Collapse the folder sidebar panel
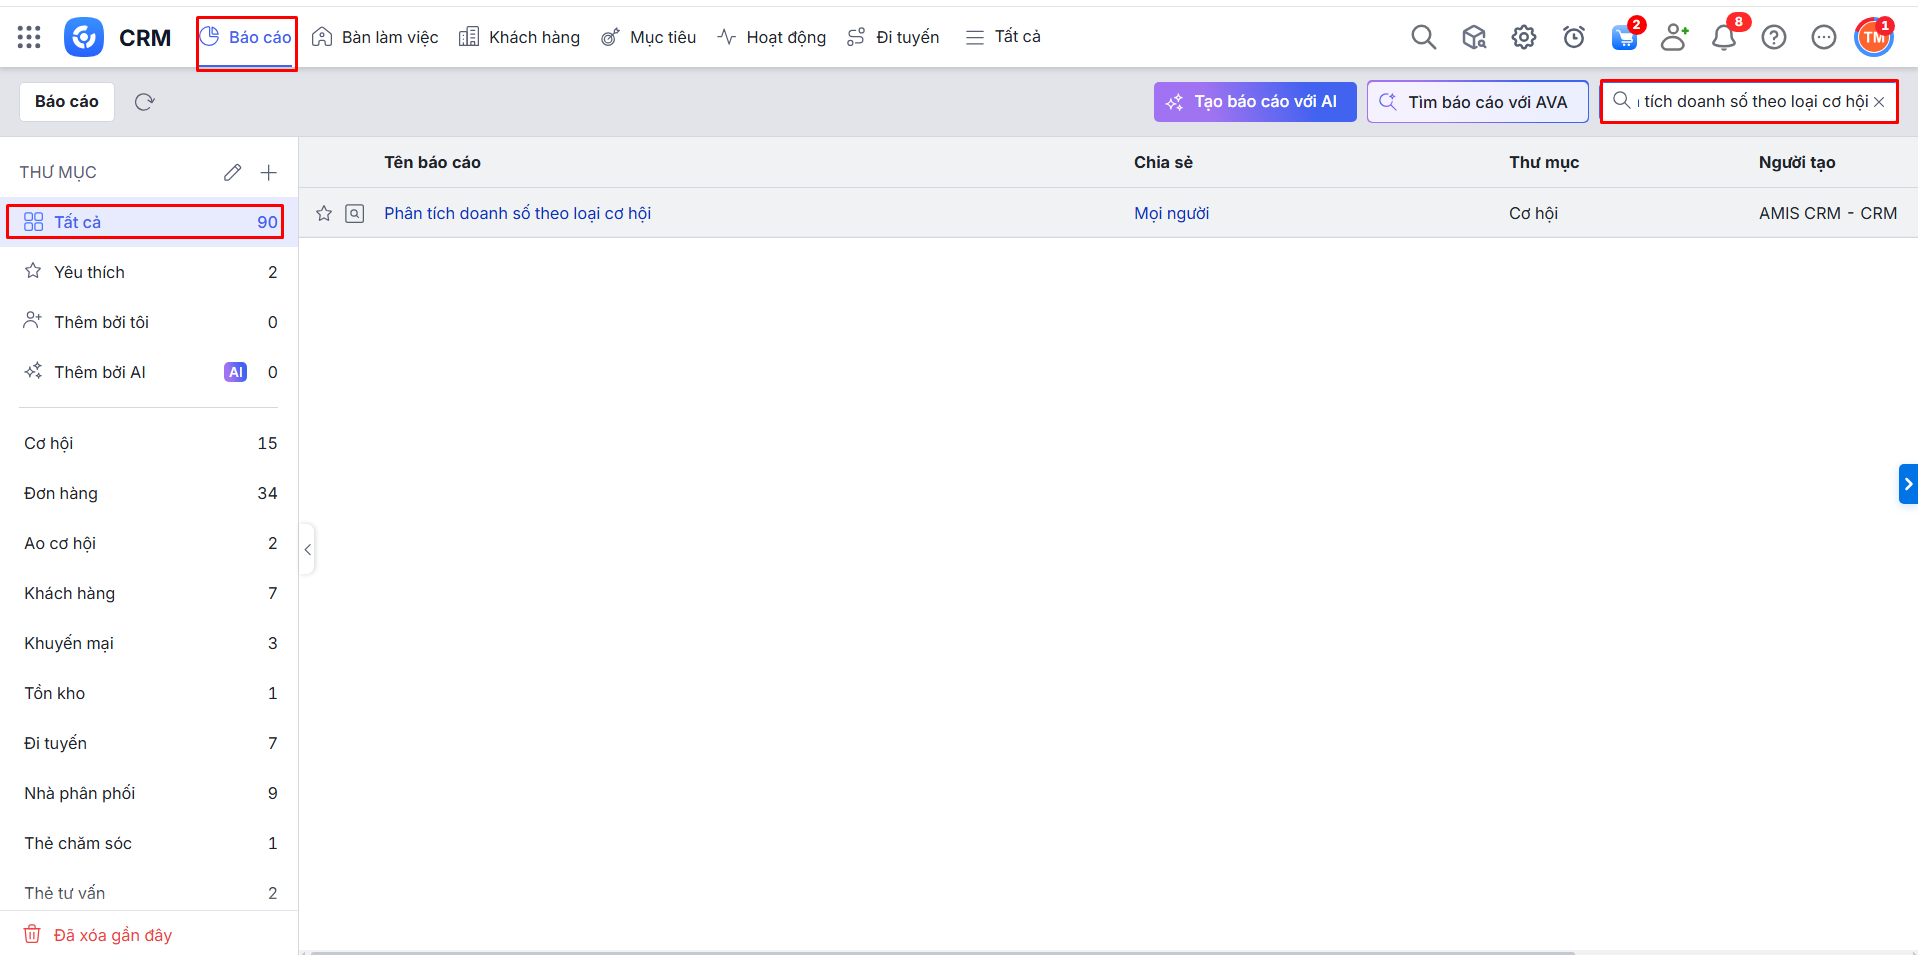This screenshot has width=1918, height=955. pyautogui.click(x=308, y=549)
